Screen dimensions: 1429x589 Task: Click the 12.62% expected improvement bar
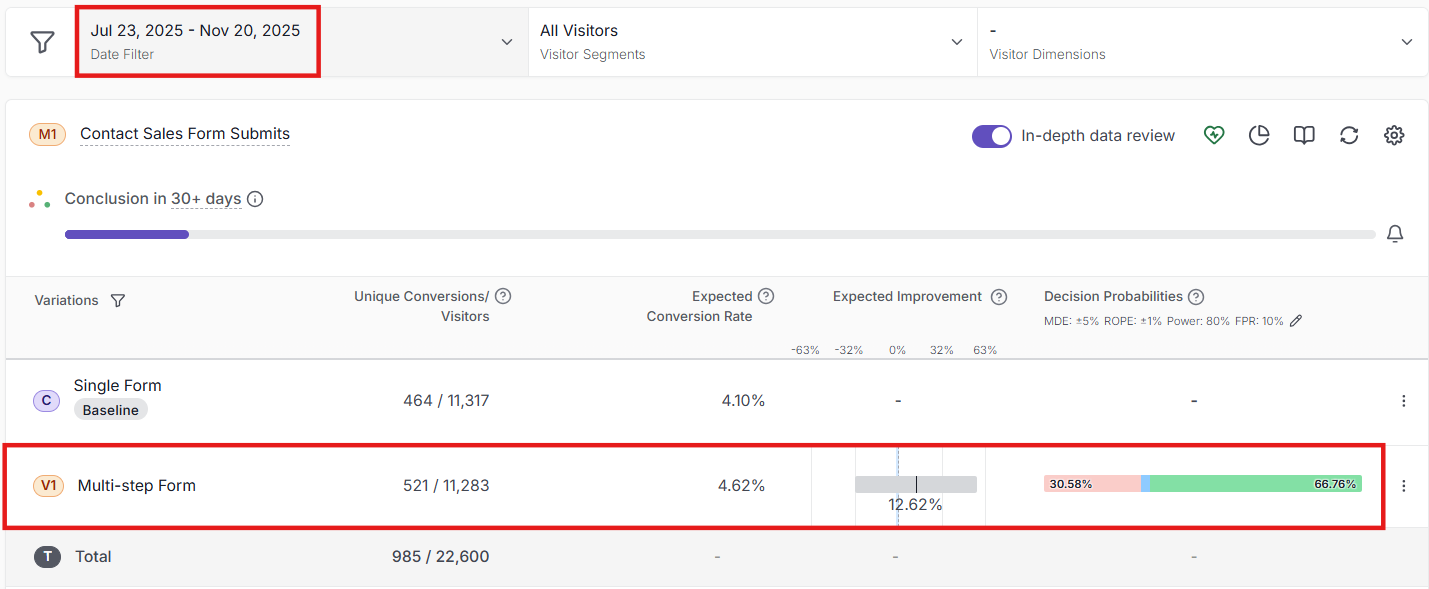tap(916, 485)
